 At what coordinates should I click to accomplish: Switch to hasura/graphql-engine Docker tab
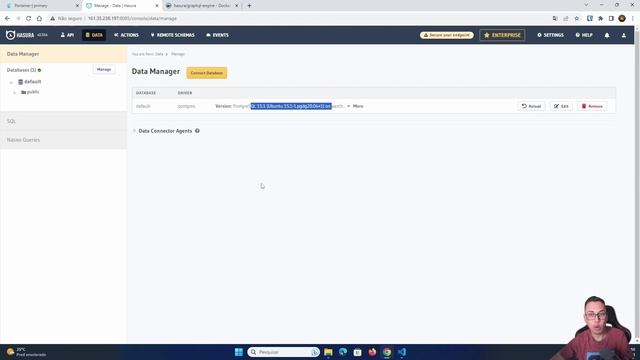[x=202, y=6]
